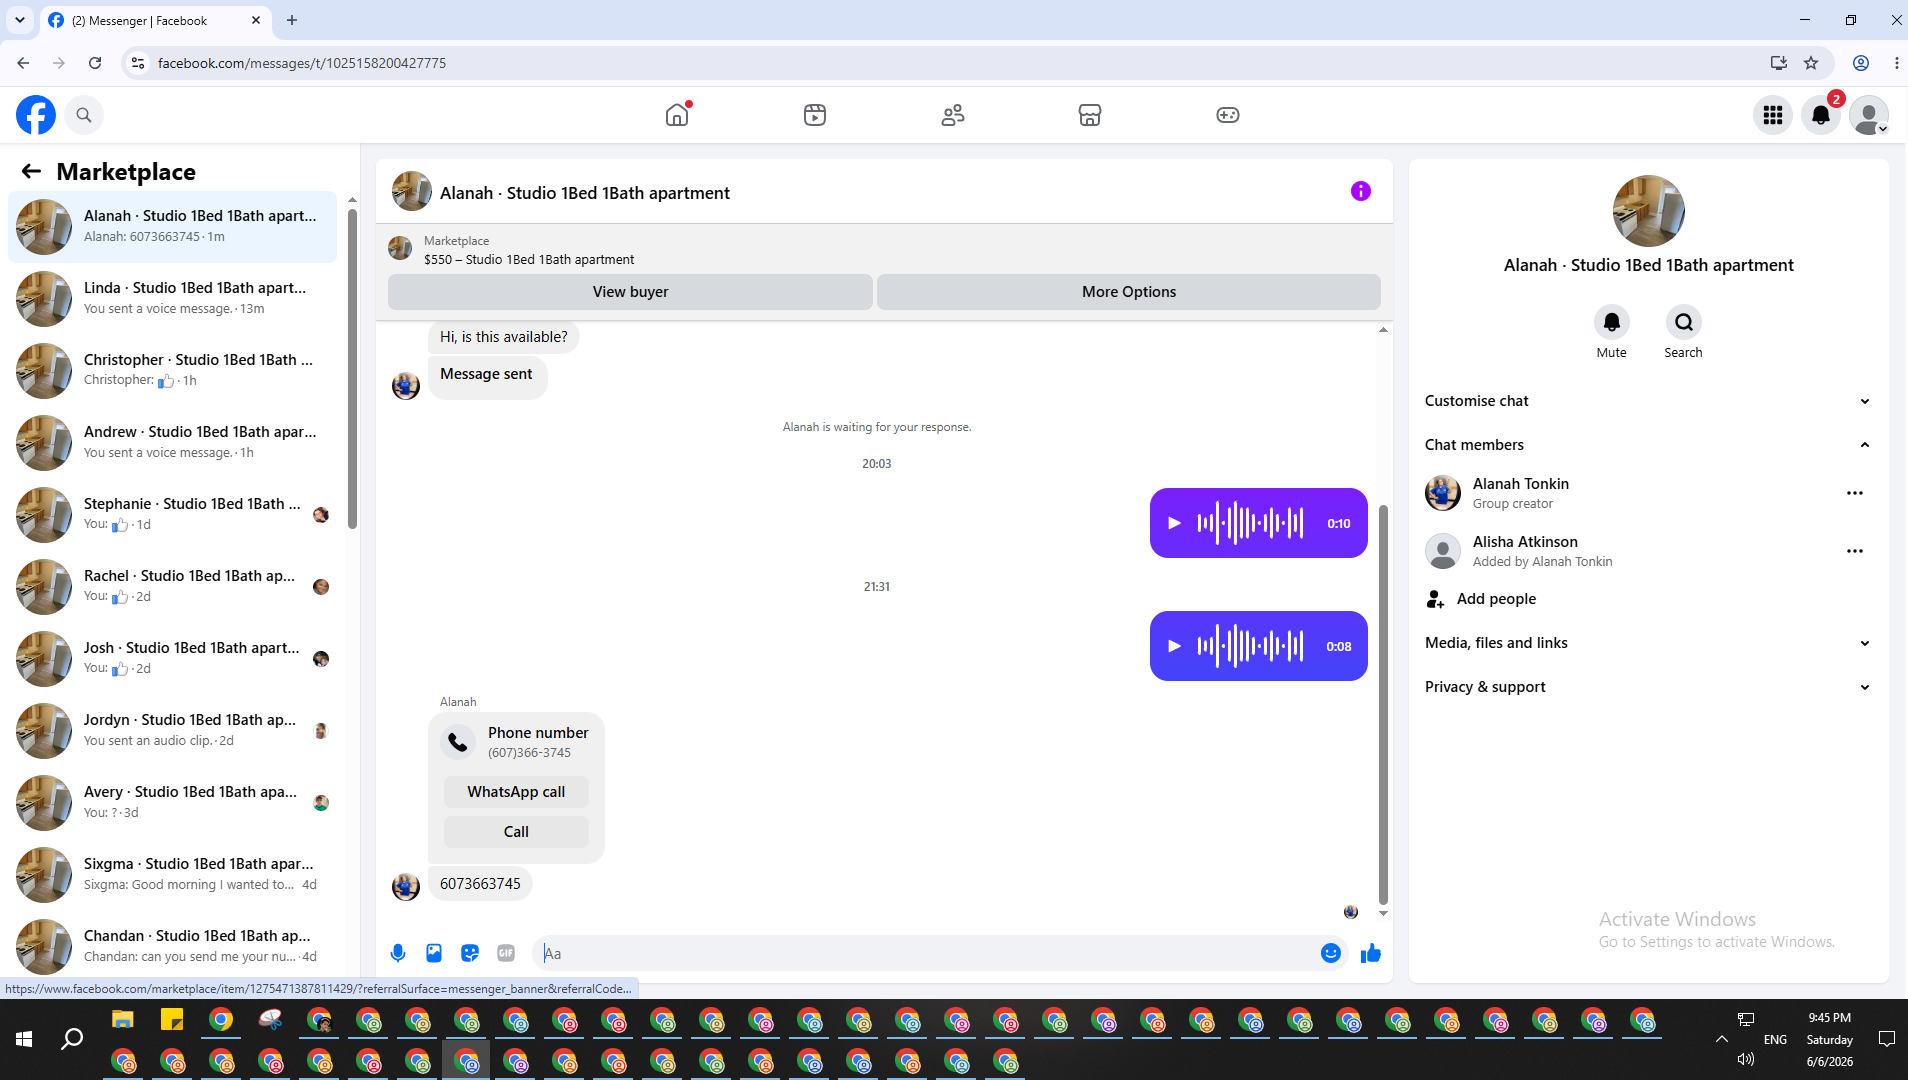Open options for Alisha Atkinson member
1908x1080 pixels.
1855,551
